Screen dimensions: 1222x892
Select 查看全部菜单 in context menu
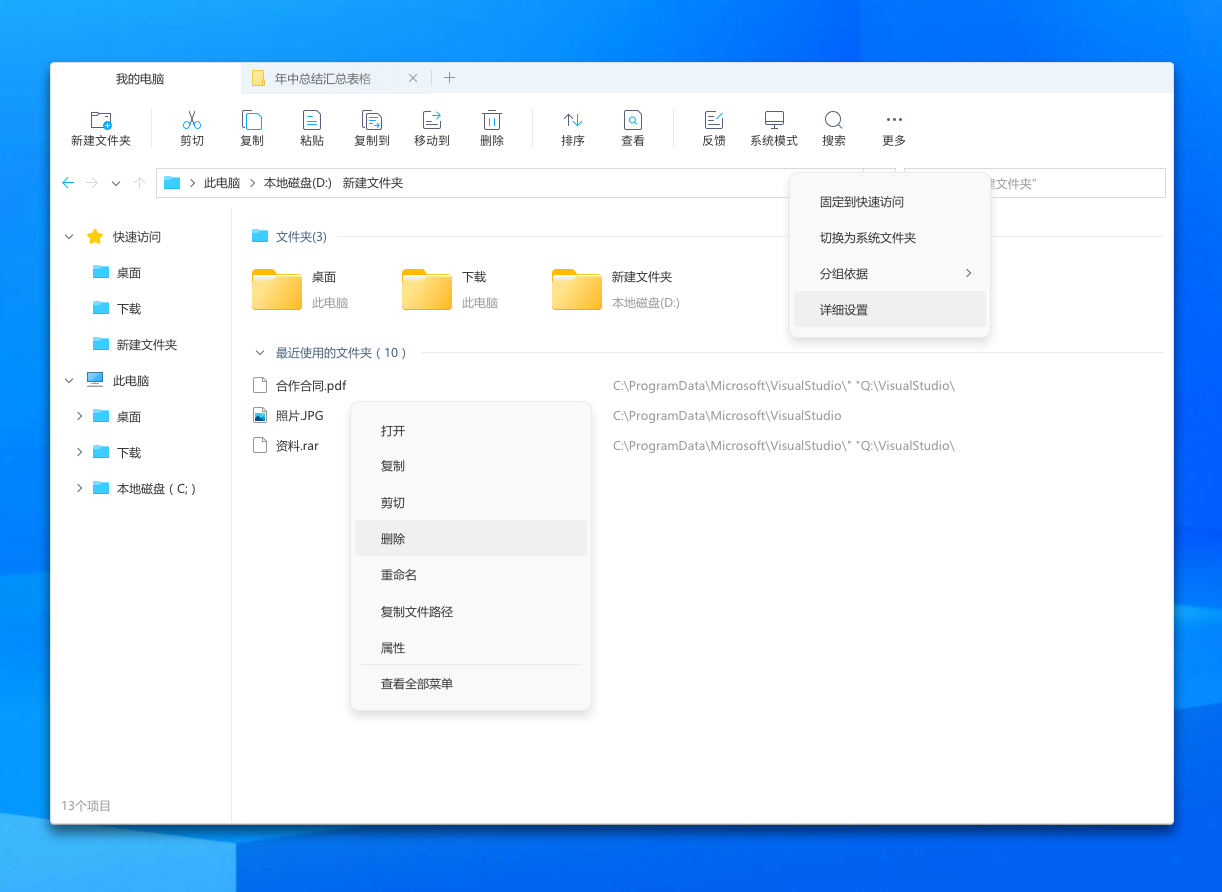[471, 684]
